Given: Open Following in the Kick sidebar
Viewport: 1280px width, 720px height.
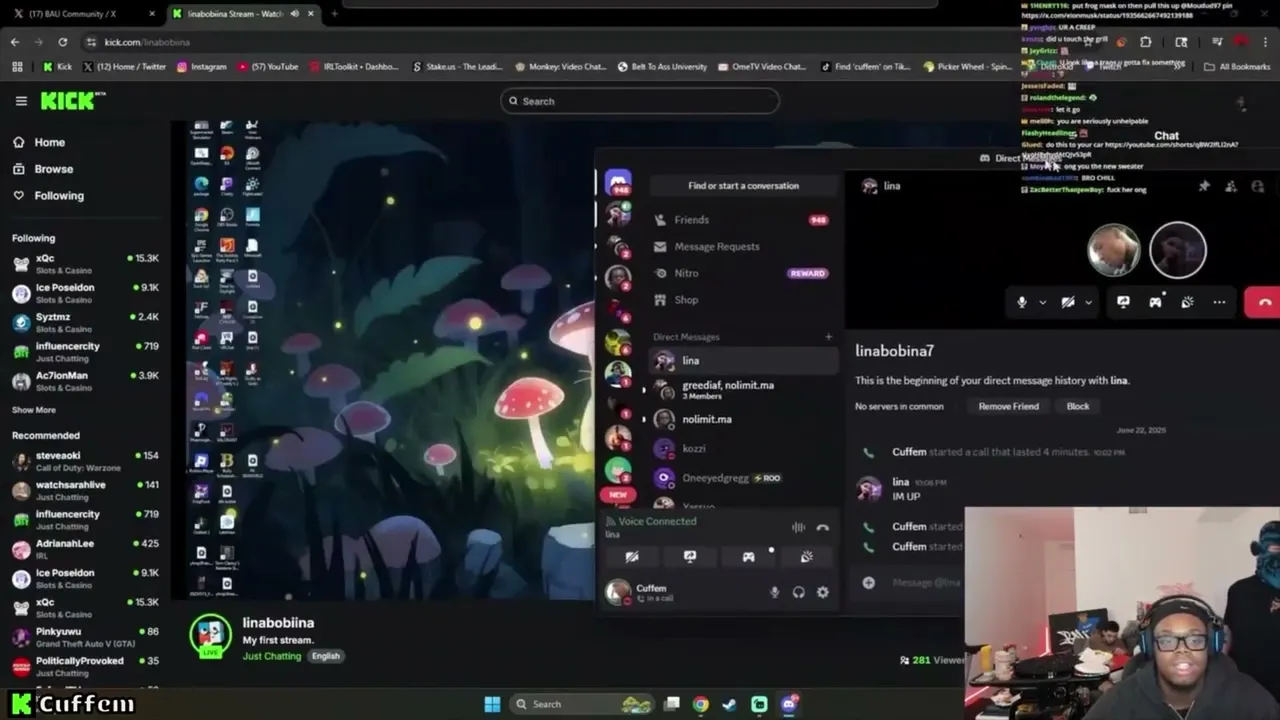Looking at the screenshot, I should pos(48,196).
